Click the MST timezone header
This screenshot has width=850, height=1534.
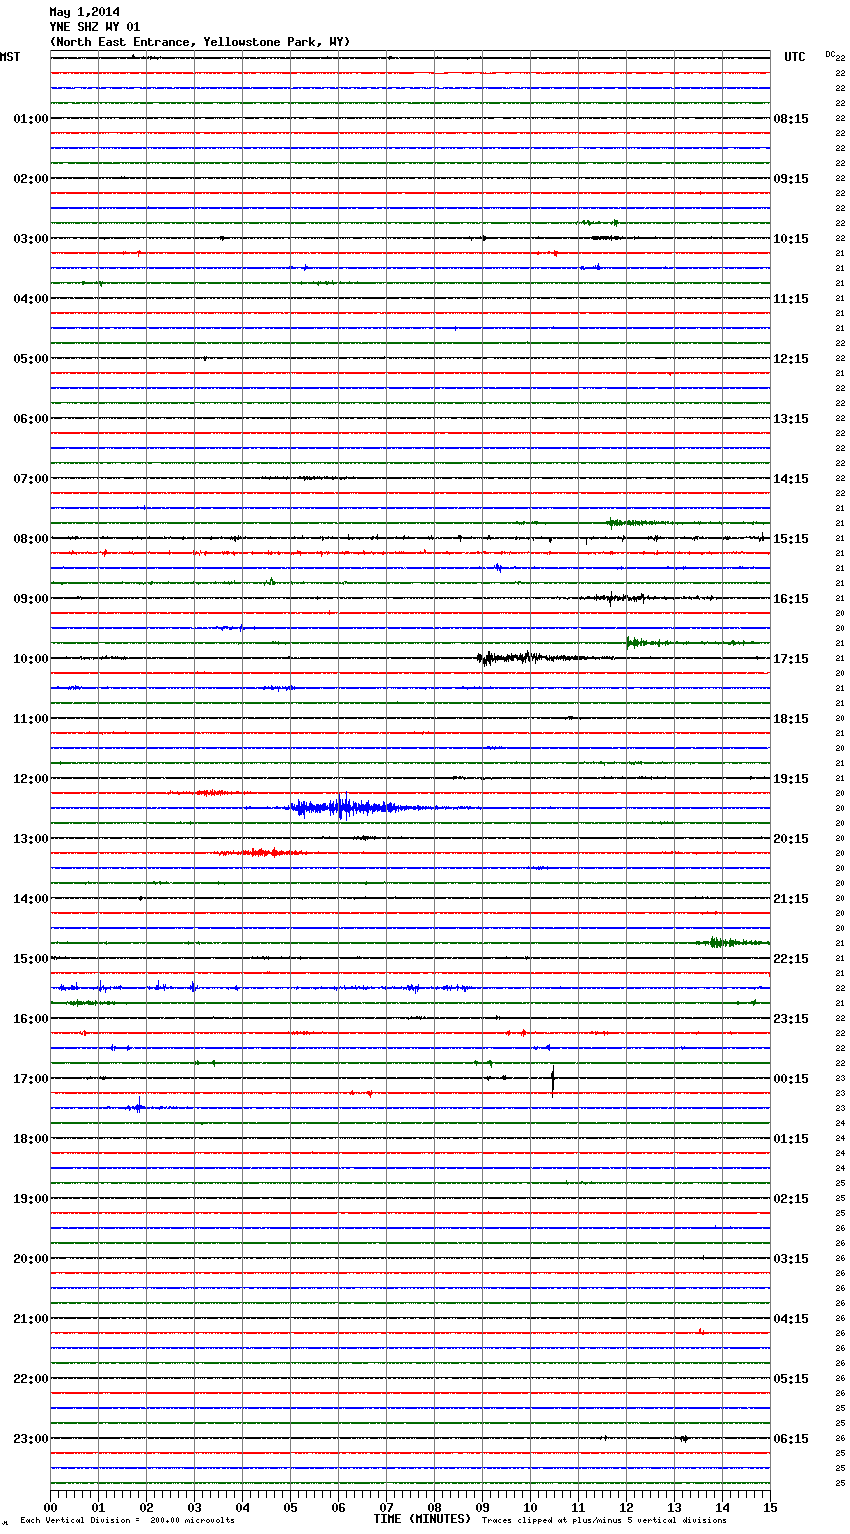(x=10, y=57)
